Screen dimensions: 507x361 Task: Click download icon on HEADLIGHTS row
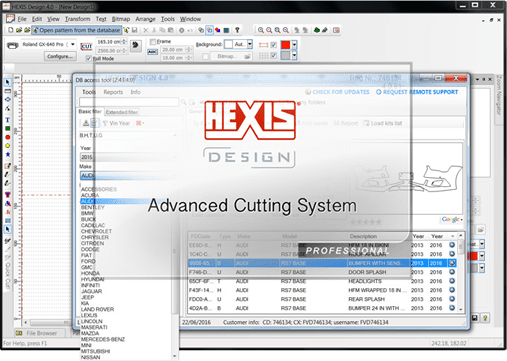(452, 281)
